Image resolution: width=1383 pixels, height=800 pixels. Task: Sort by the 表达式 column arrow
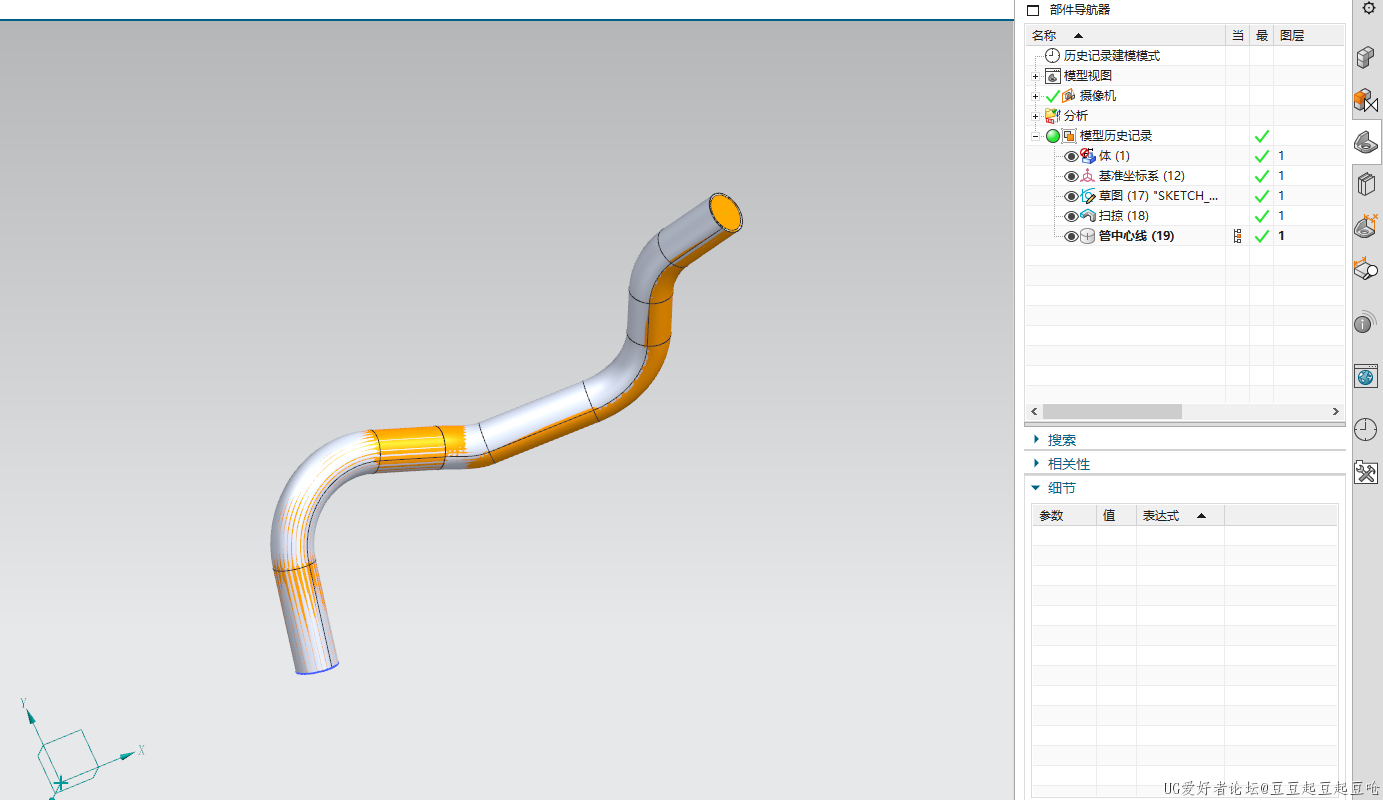(1202, 516)
